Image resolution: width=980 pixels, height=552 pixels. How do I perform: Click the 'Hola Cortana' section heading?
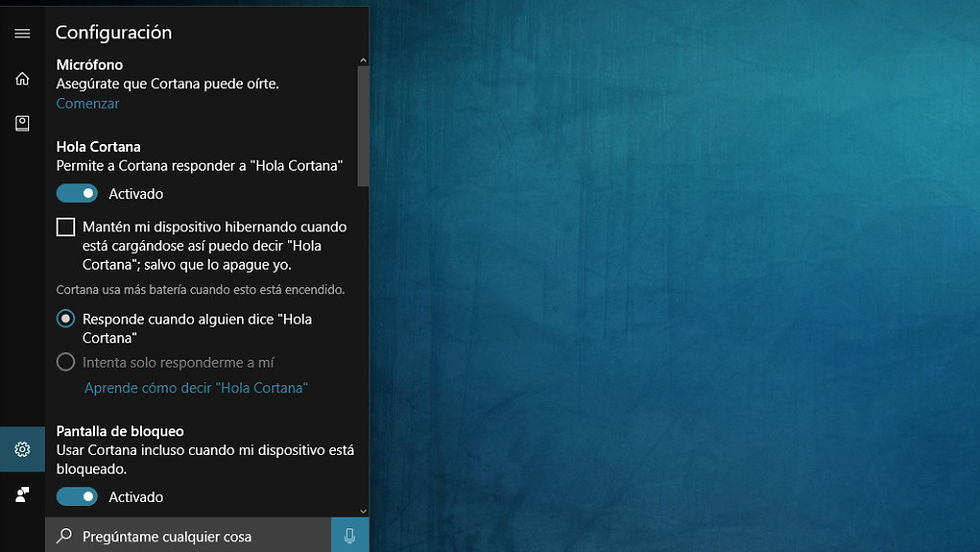click(x=98, y=147)
